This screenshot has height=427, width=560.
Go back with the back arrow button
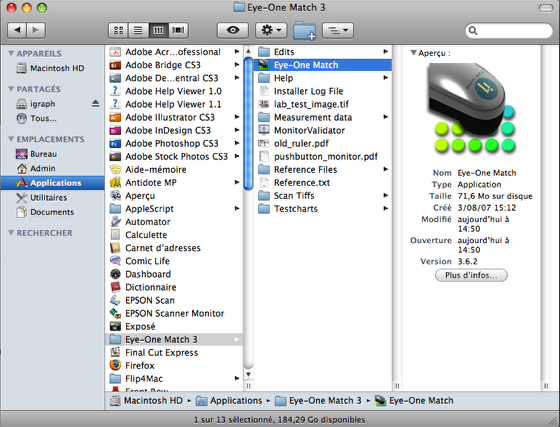point(17,30)
